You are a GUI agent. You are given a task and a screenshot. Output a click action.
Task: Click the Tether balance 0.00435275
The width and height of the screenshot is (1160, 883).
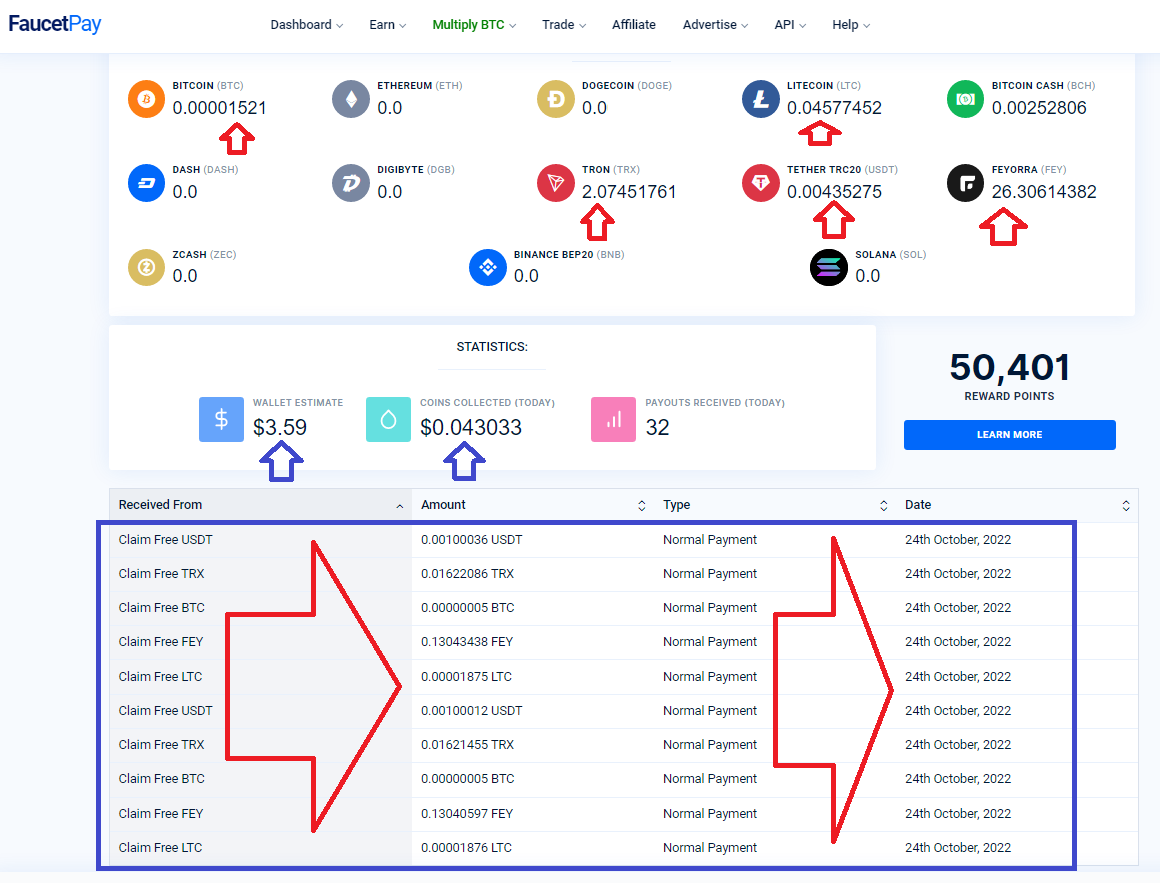[834, 192]
